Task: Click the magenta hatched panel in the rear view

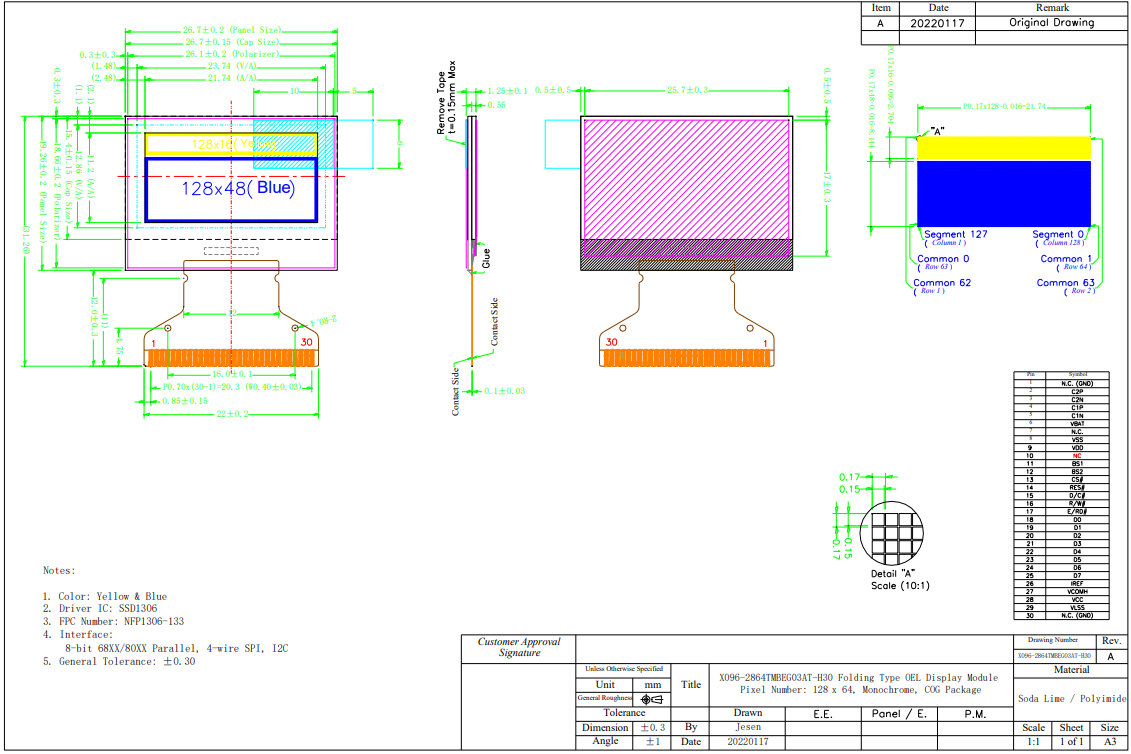Action: click(x=686, y=176)
